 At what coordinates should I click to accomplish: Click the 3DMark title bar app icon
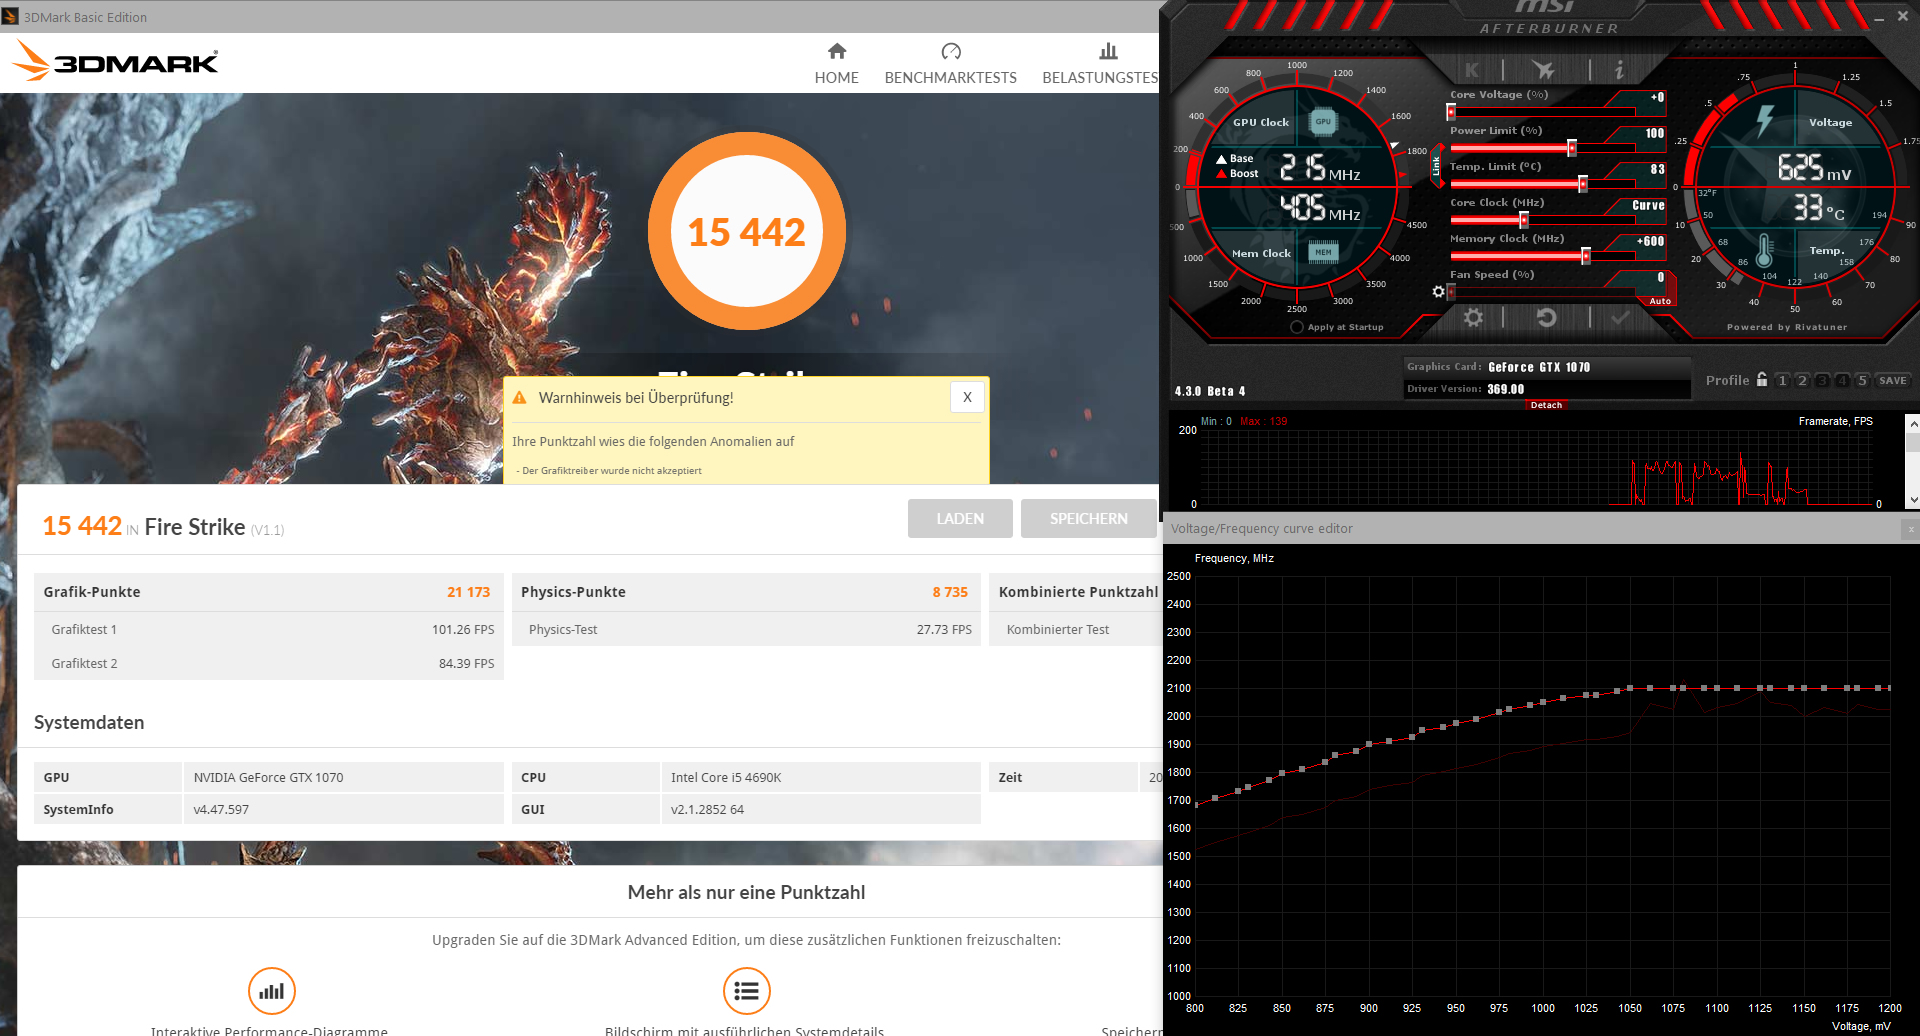click(10, 16)
